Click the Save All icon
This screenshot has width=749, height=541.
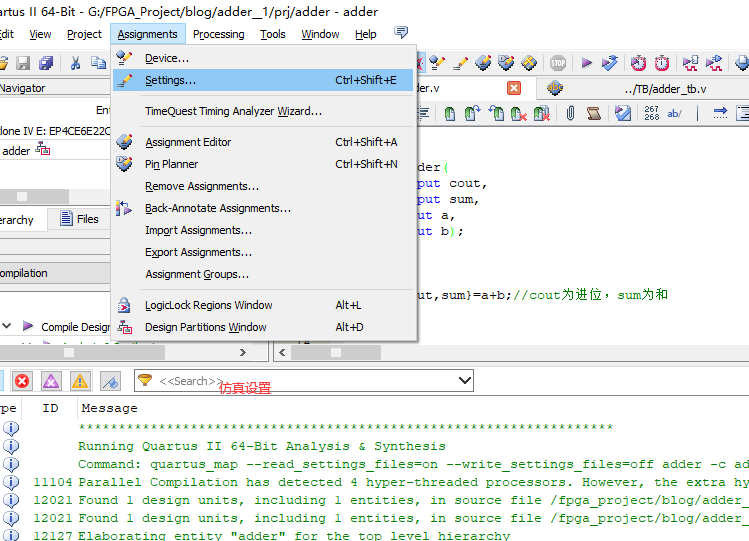click(x=46, y=63)
